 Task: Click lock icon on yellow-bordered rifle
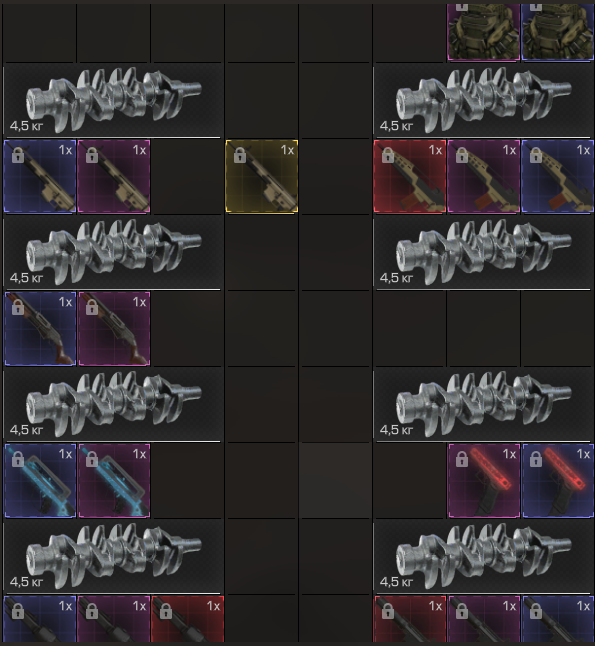coord(240,156)
